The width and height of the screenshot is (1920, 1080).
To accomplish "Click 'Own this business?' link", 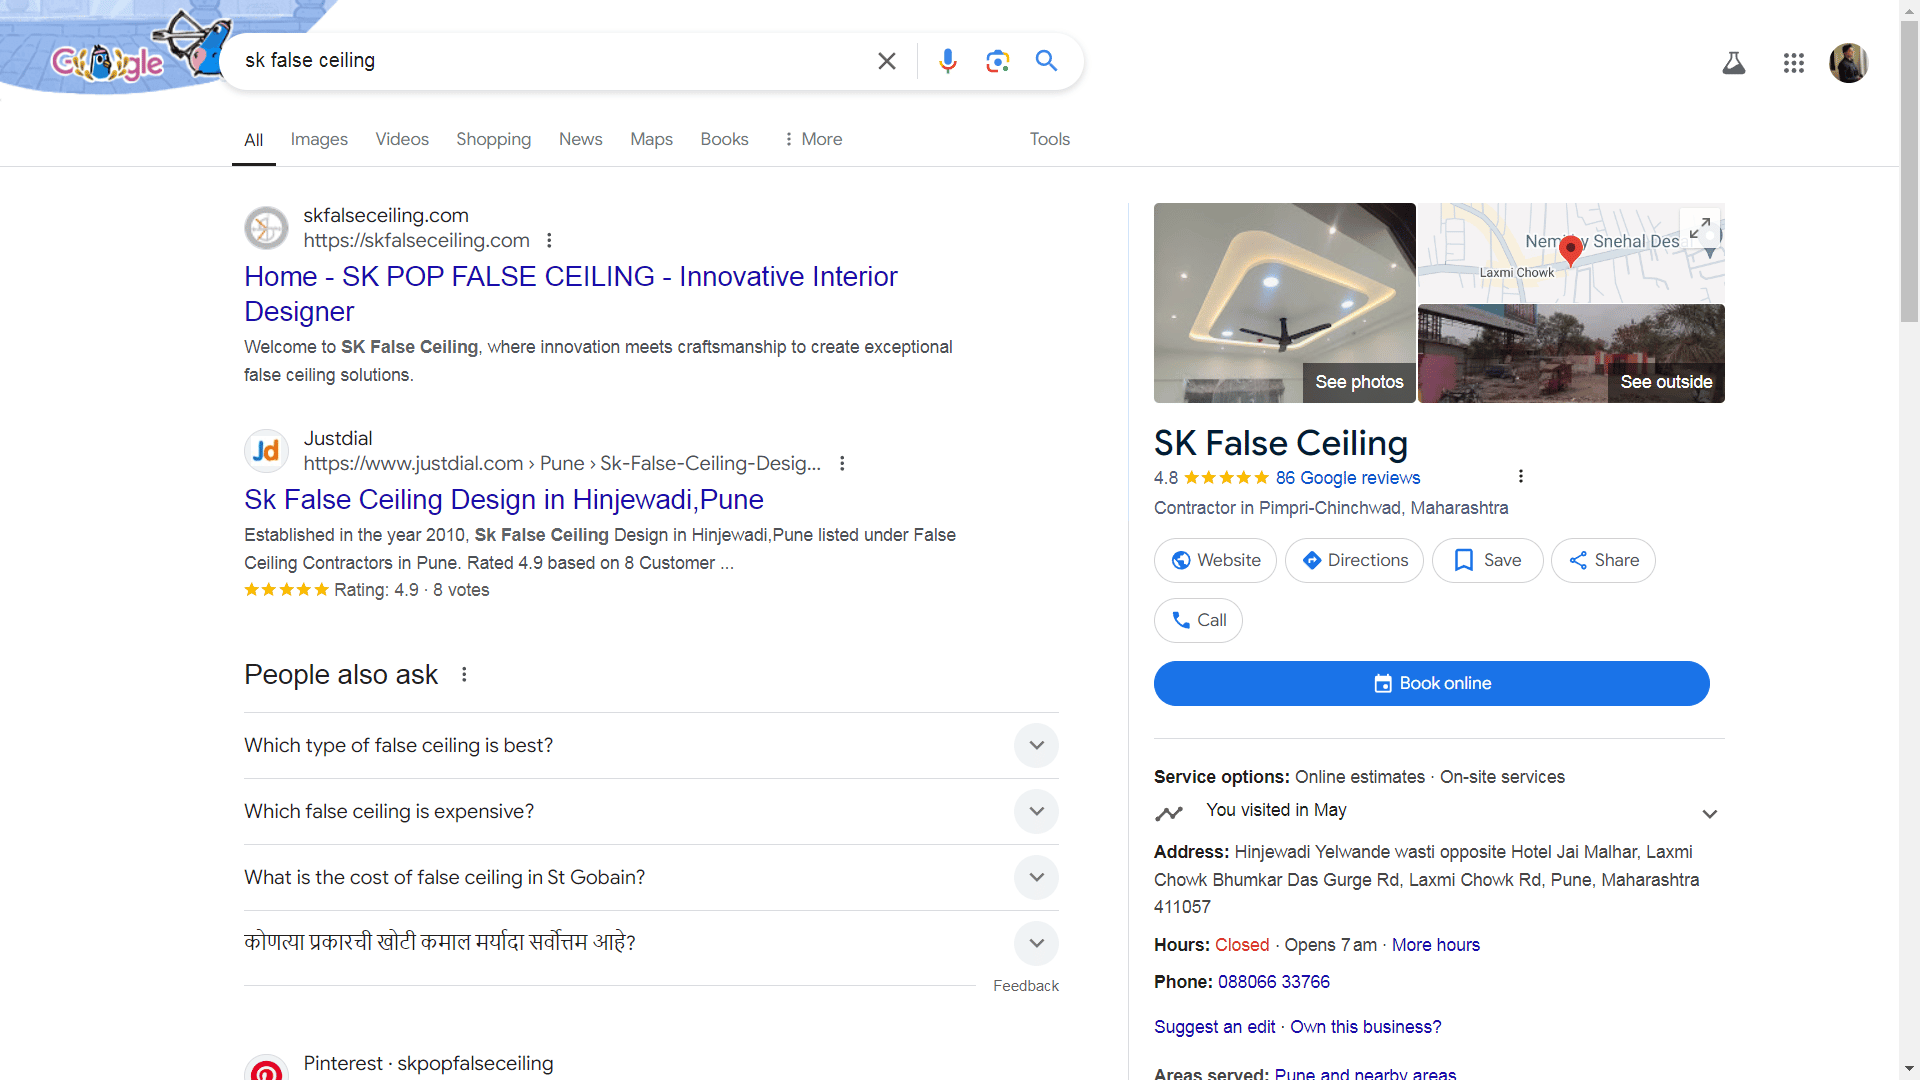I will (1365, 1027).
